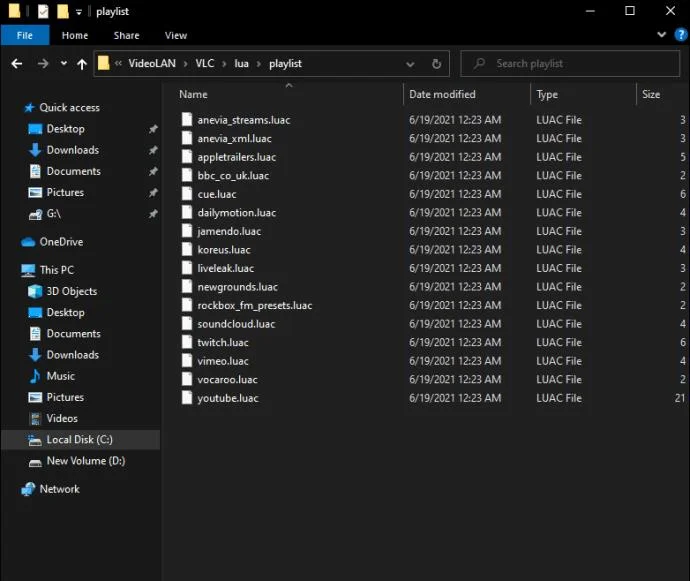Open the recent locations dropdown arrow

pos(64,63)
